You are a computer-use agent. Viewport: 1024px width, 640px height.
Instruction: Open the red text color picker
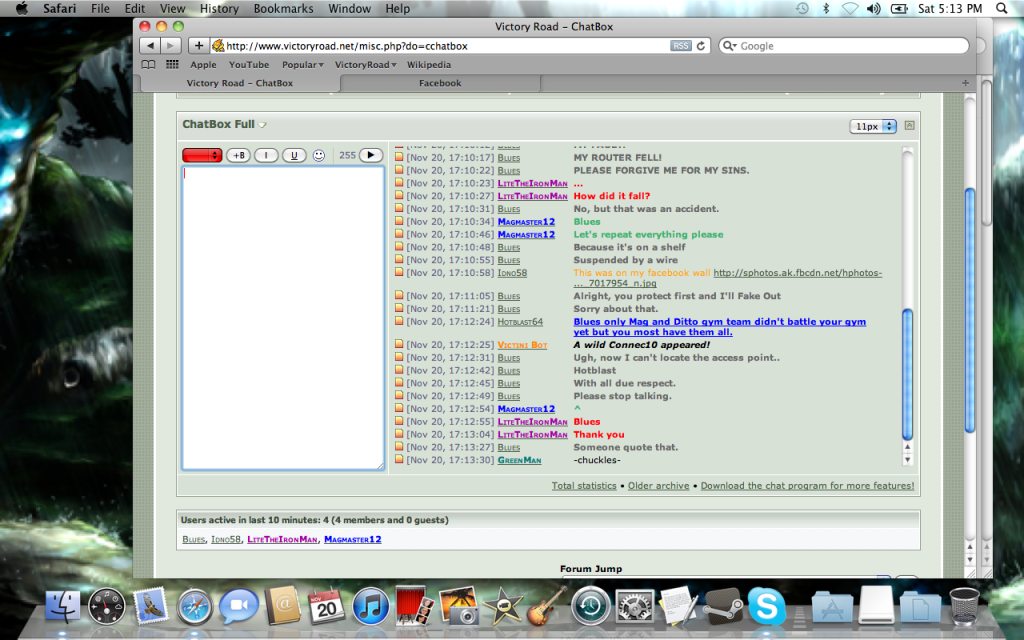202,155
